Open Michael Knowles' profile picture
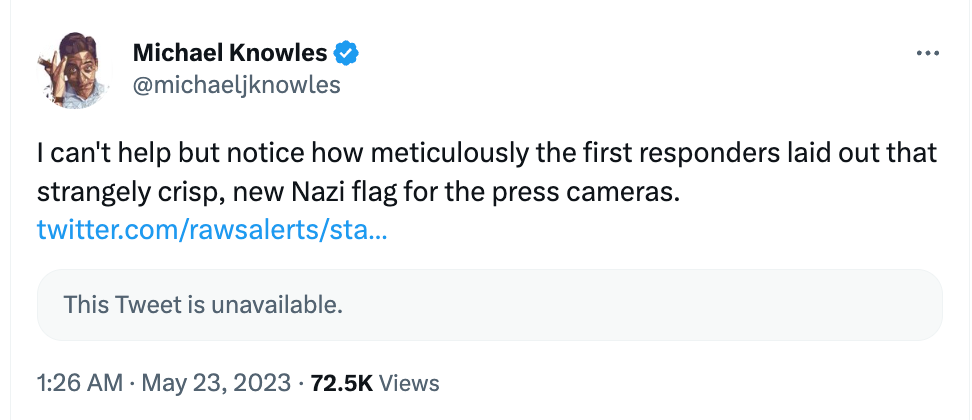 (x=77, y=68)
